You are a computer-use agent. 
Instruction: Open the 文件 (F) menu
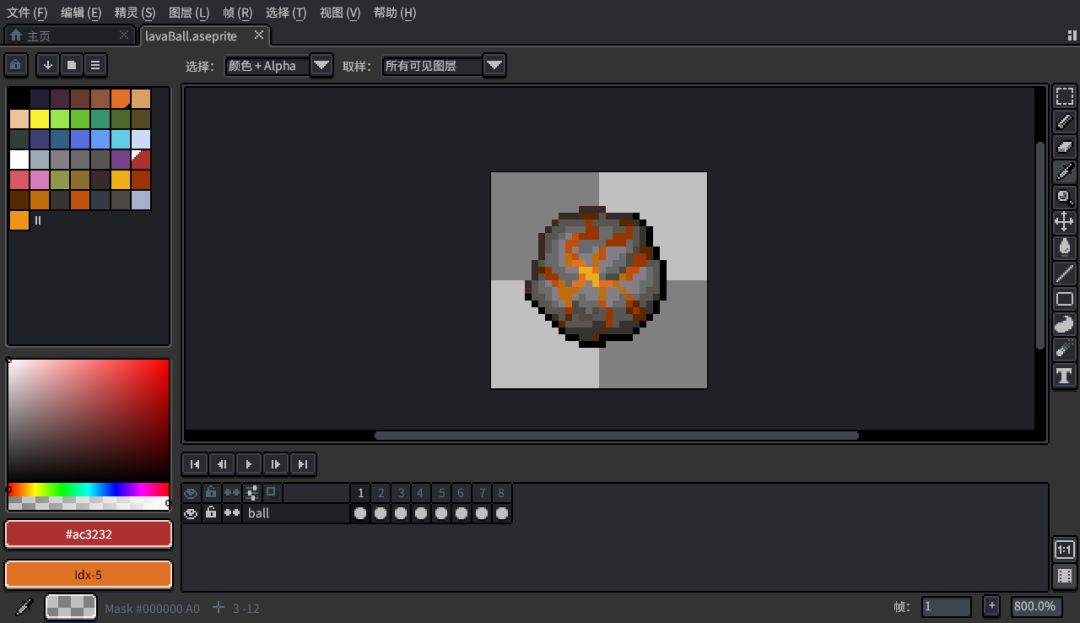coord(27,12)
